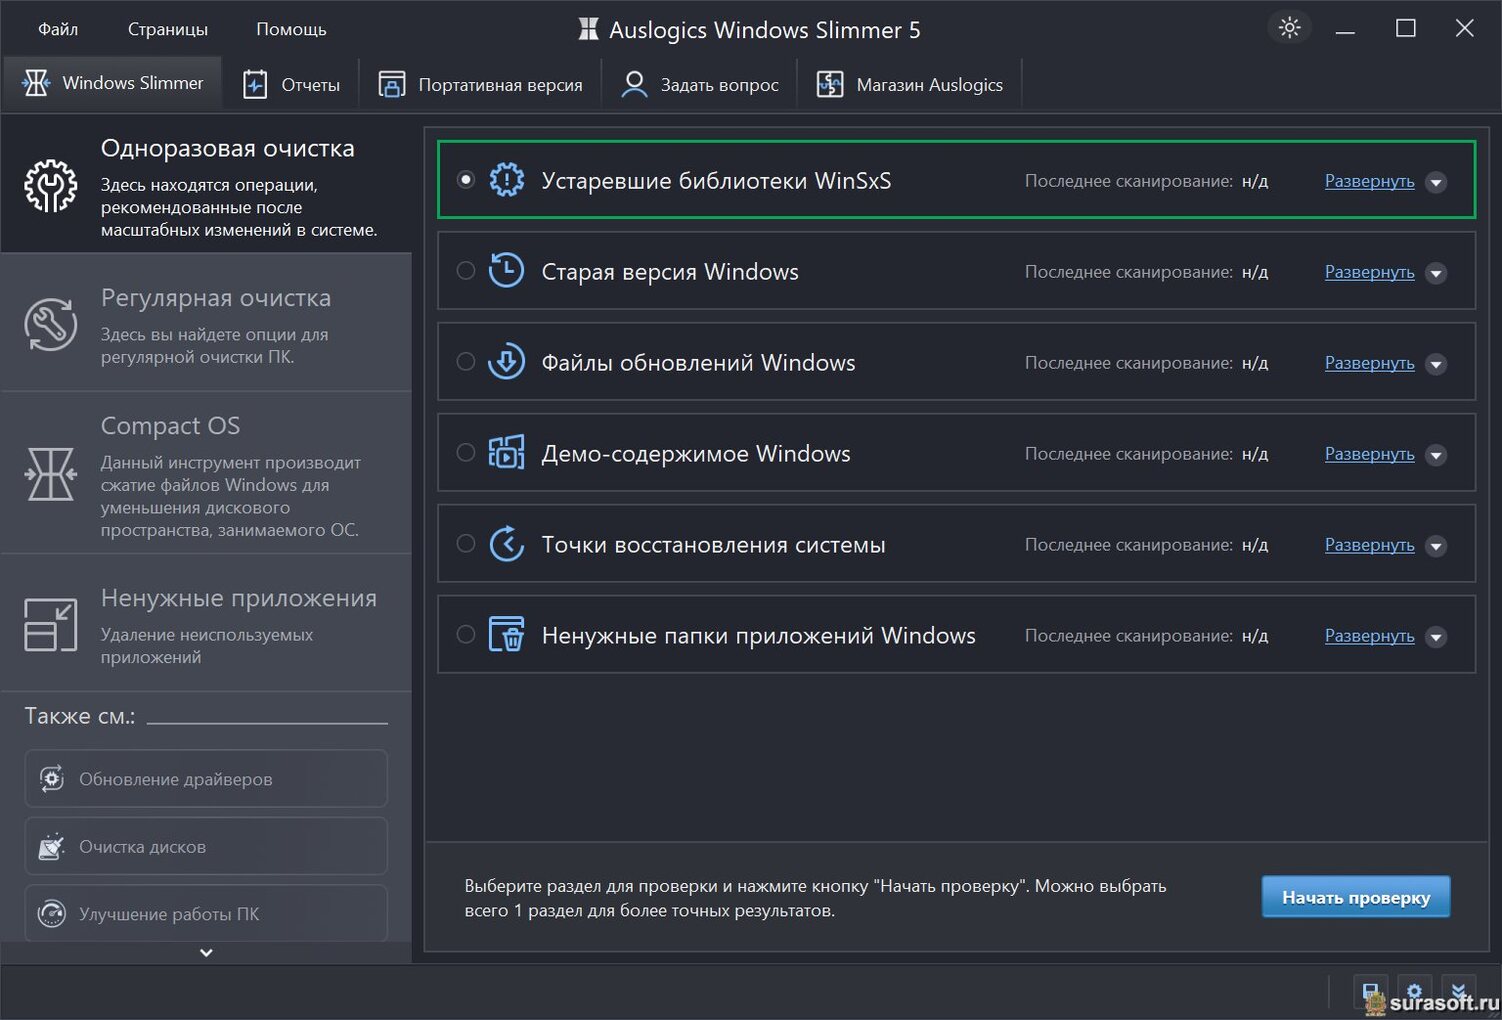This screenshot has height=1020, width=1502.
Task: Expand the arrow for Демо-содержимое Windows row
Action: [1436, 455]
